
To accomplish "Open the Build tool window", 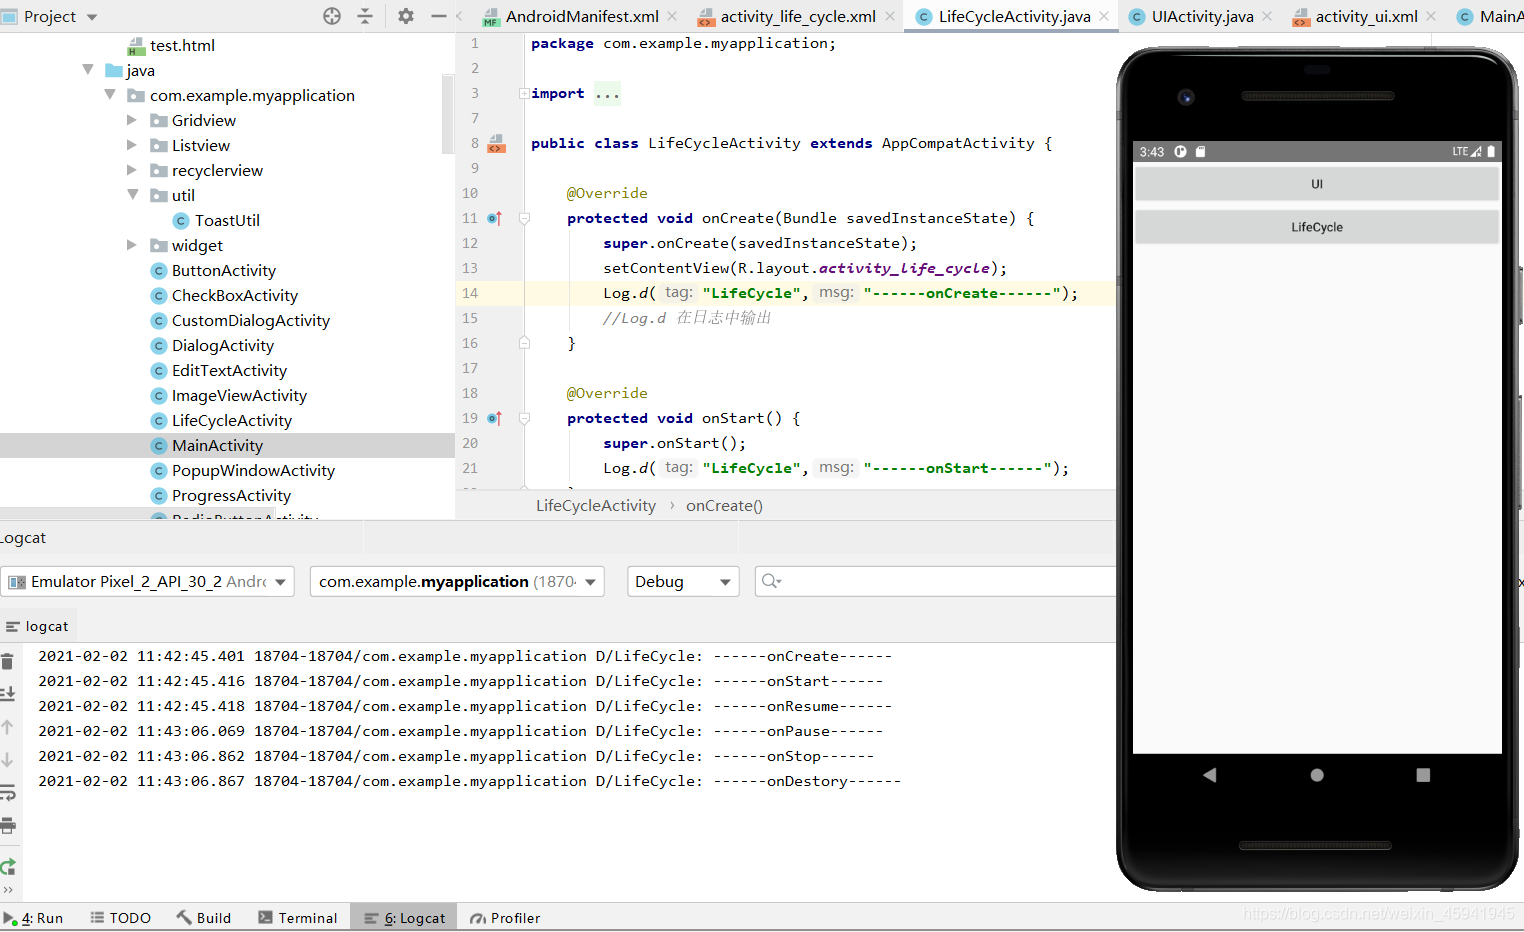I will click(x=204, y=918).
